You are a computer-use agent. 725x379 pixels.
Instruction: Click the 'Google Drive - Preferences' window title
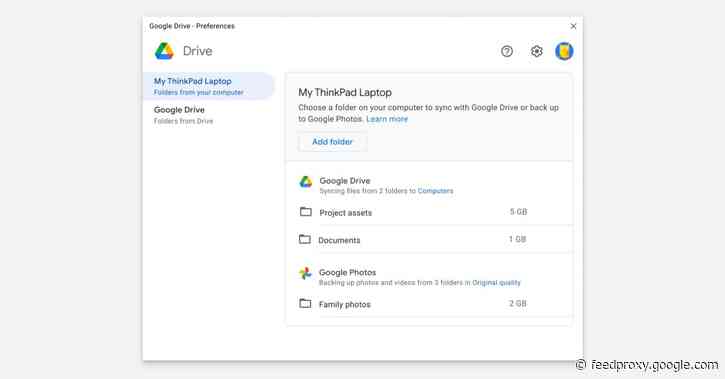point(192,26)
